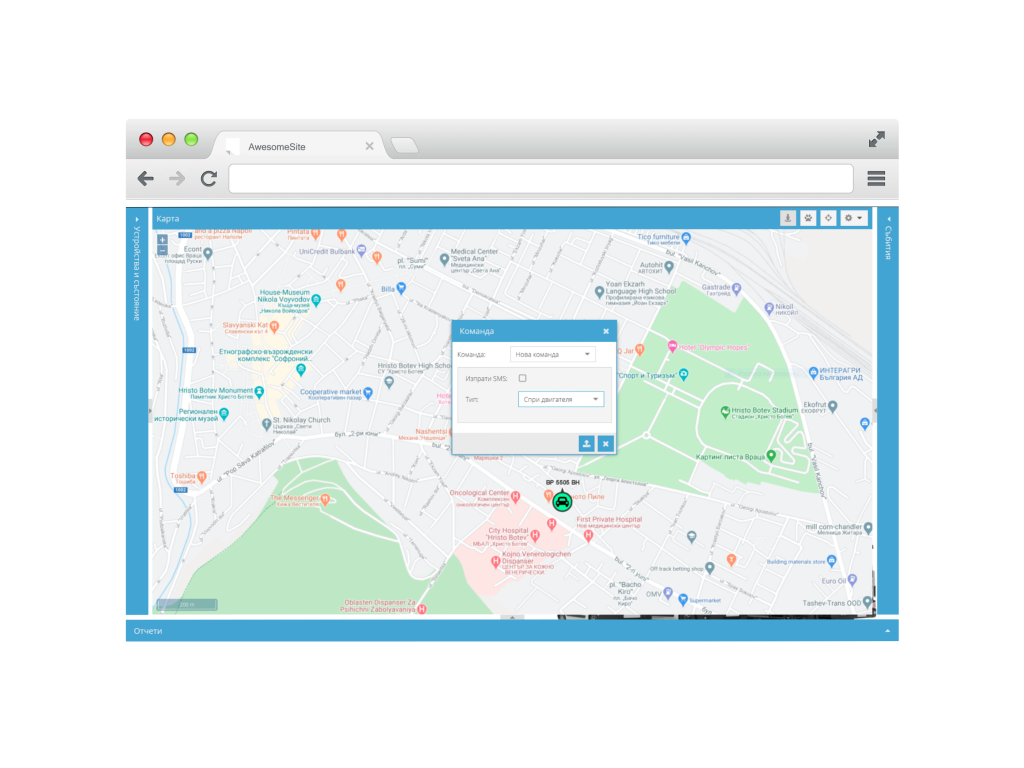Send the command with the upload button
This screenshot has height=768, width=1024.
[x=586, y=443]
